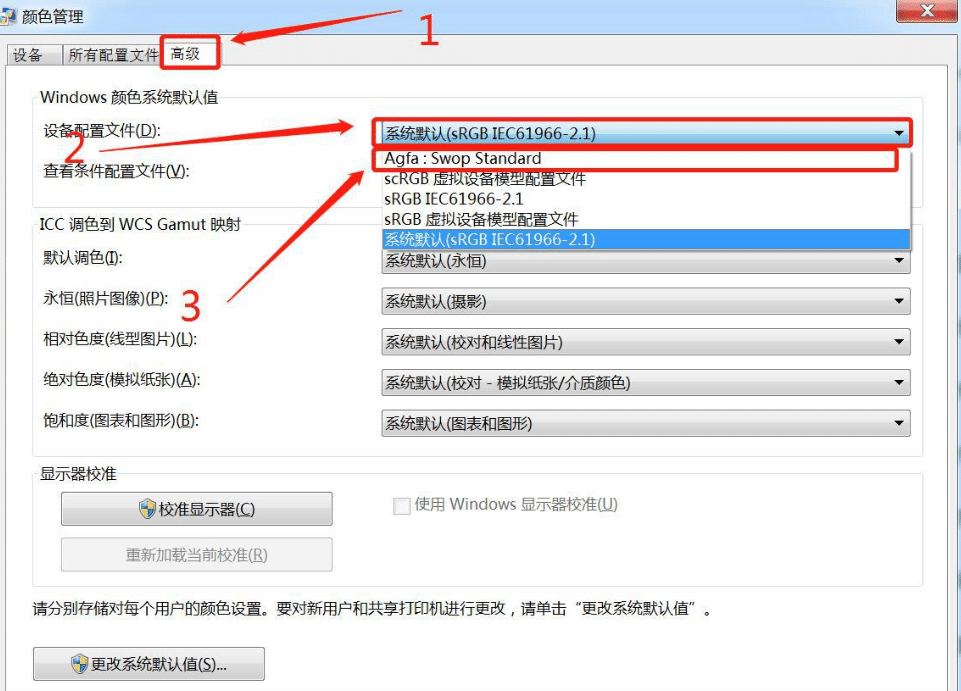Open the 饱和度(图表和图形) dropdown
The height and width of the screenshot is (691, 961).
click(x=899, y=423)
